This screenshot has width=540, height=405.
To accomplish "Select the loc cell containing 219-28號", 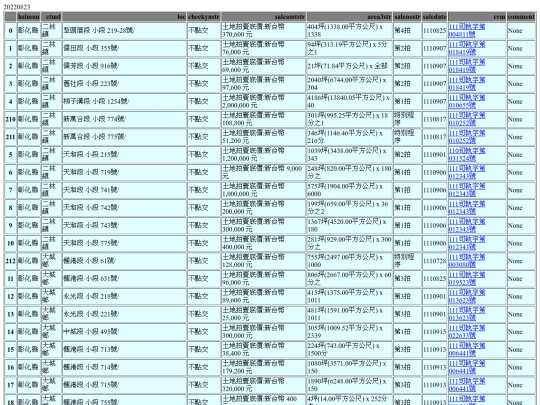I will pos(124,31).
